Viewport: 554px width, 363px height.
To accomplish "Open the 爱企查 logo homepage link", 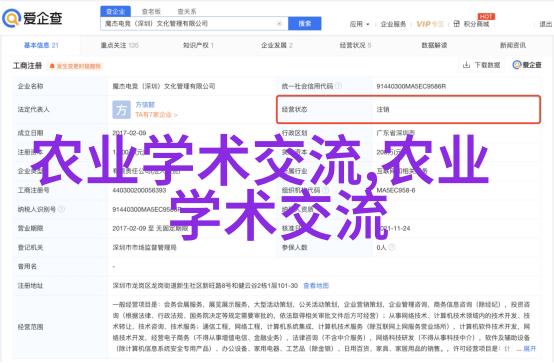I will point(33,18).
